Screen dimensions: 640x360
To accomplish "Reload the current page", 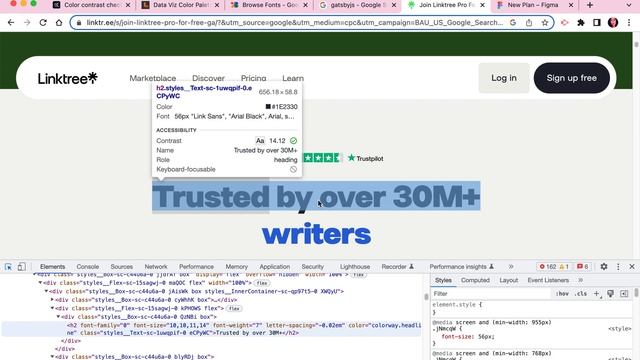I will click(43, 22).
